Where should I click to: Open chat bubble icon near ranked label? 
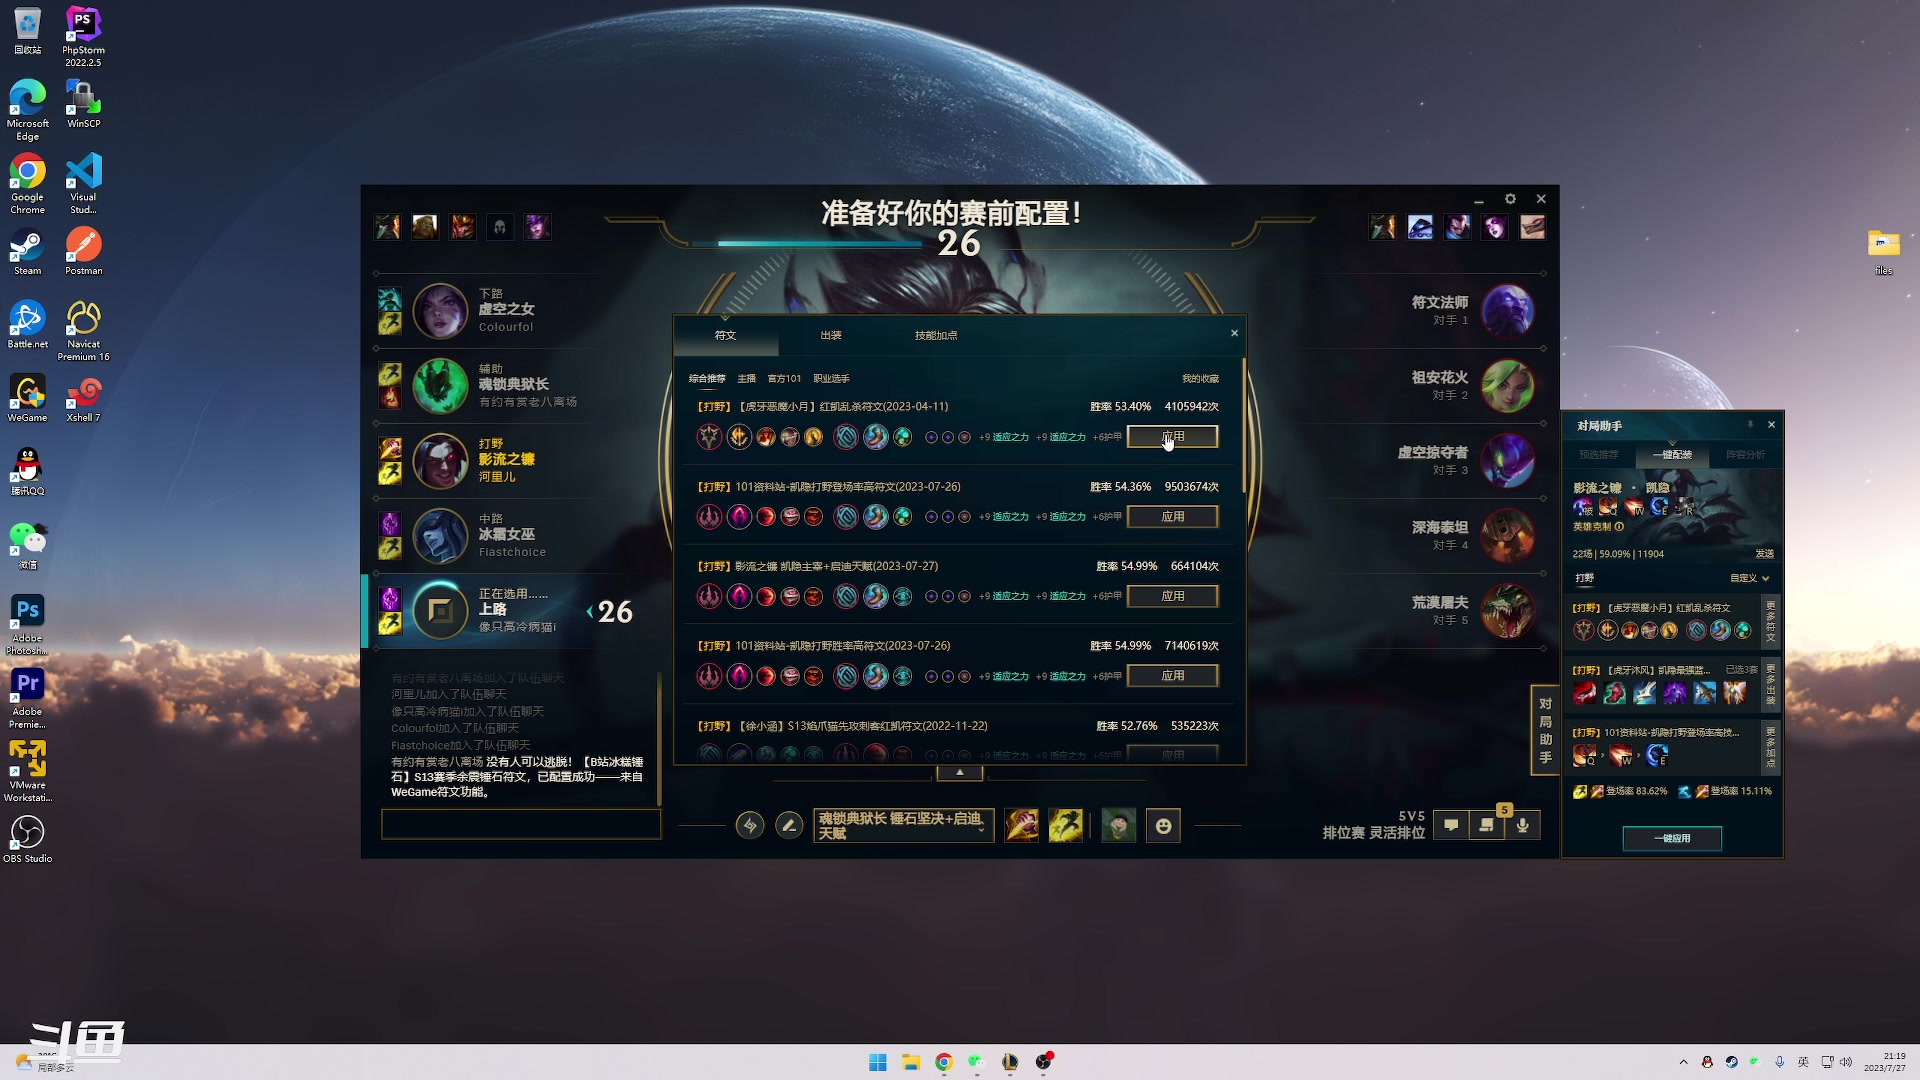point(1451,825)
